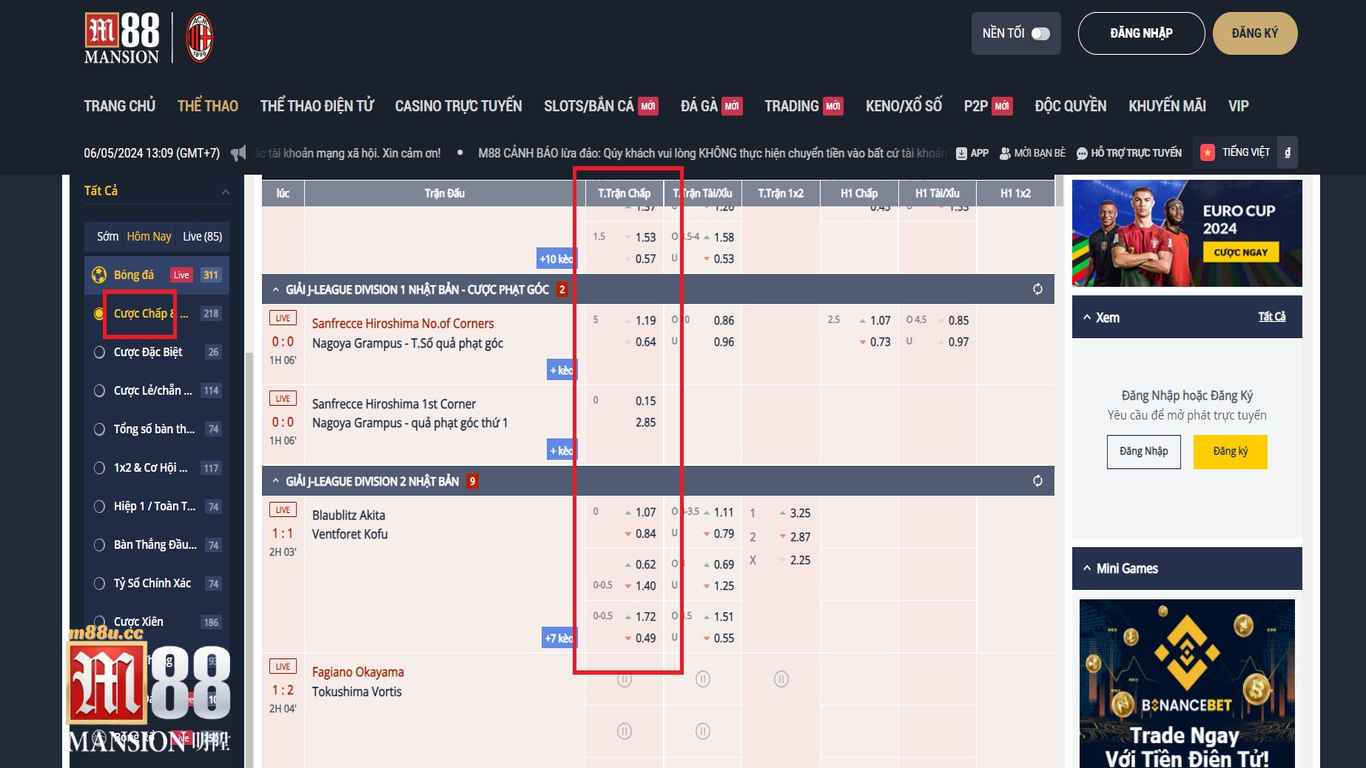Viewport: 1366px width, 768px height.
Task: Switch to the Hôm Nay tab
Action: (x=149, y=236)
